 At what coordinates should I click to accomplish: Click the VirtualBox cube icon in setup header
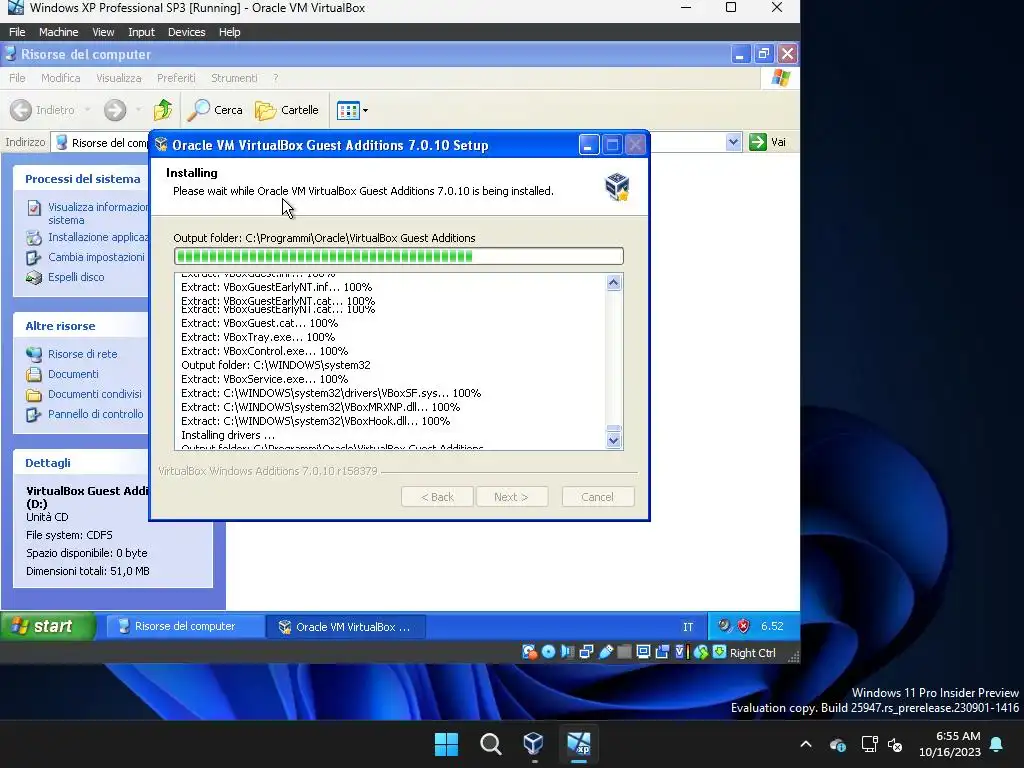[617, 187]
